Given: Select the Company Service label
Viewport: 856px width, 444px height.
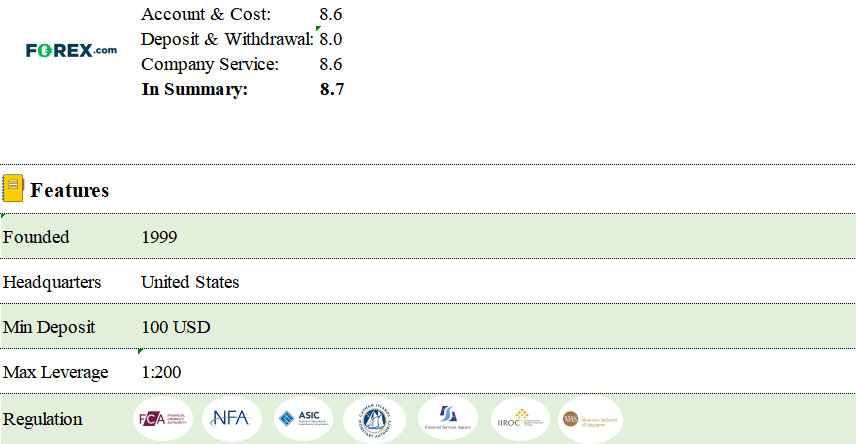Looking at the screenshot, I should point(210,64).
